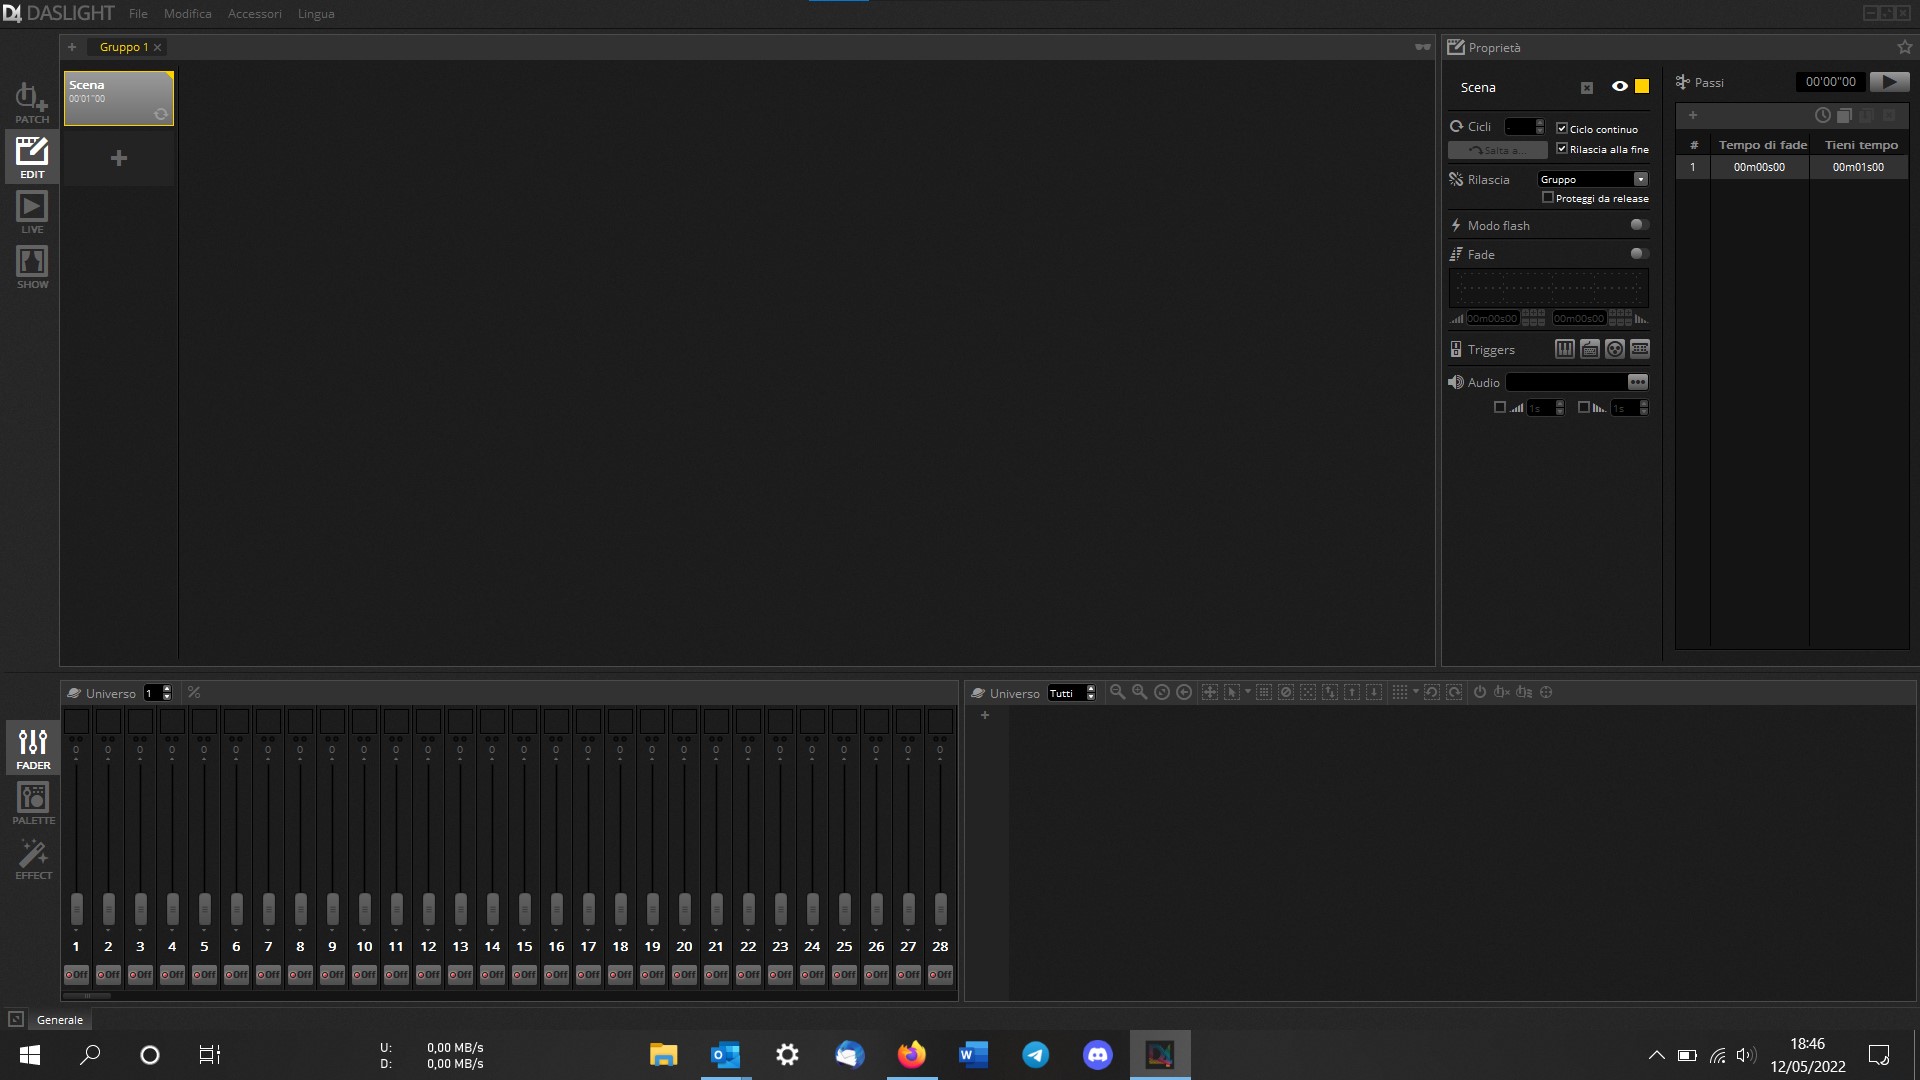Add a new group tab with the plus
This screenshot has height=1080, width=1920.
click(x=72, y=47)
